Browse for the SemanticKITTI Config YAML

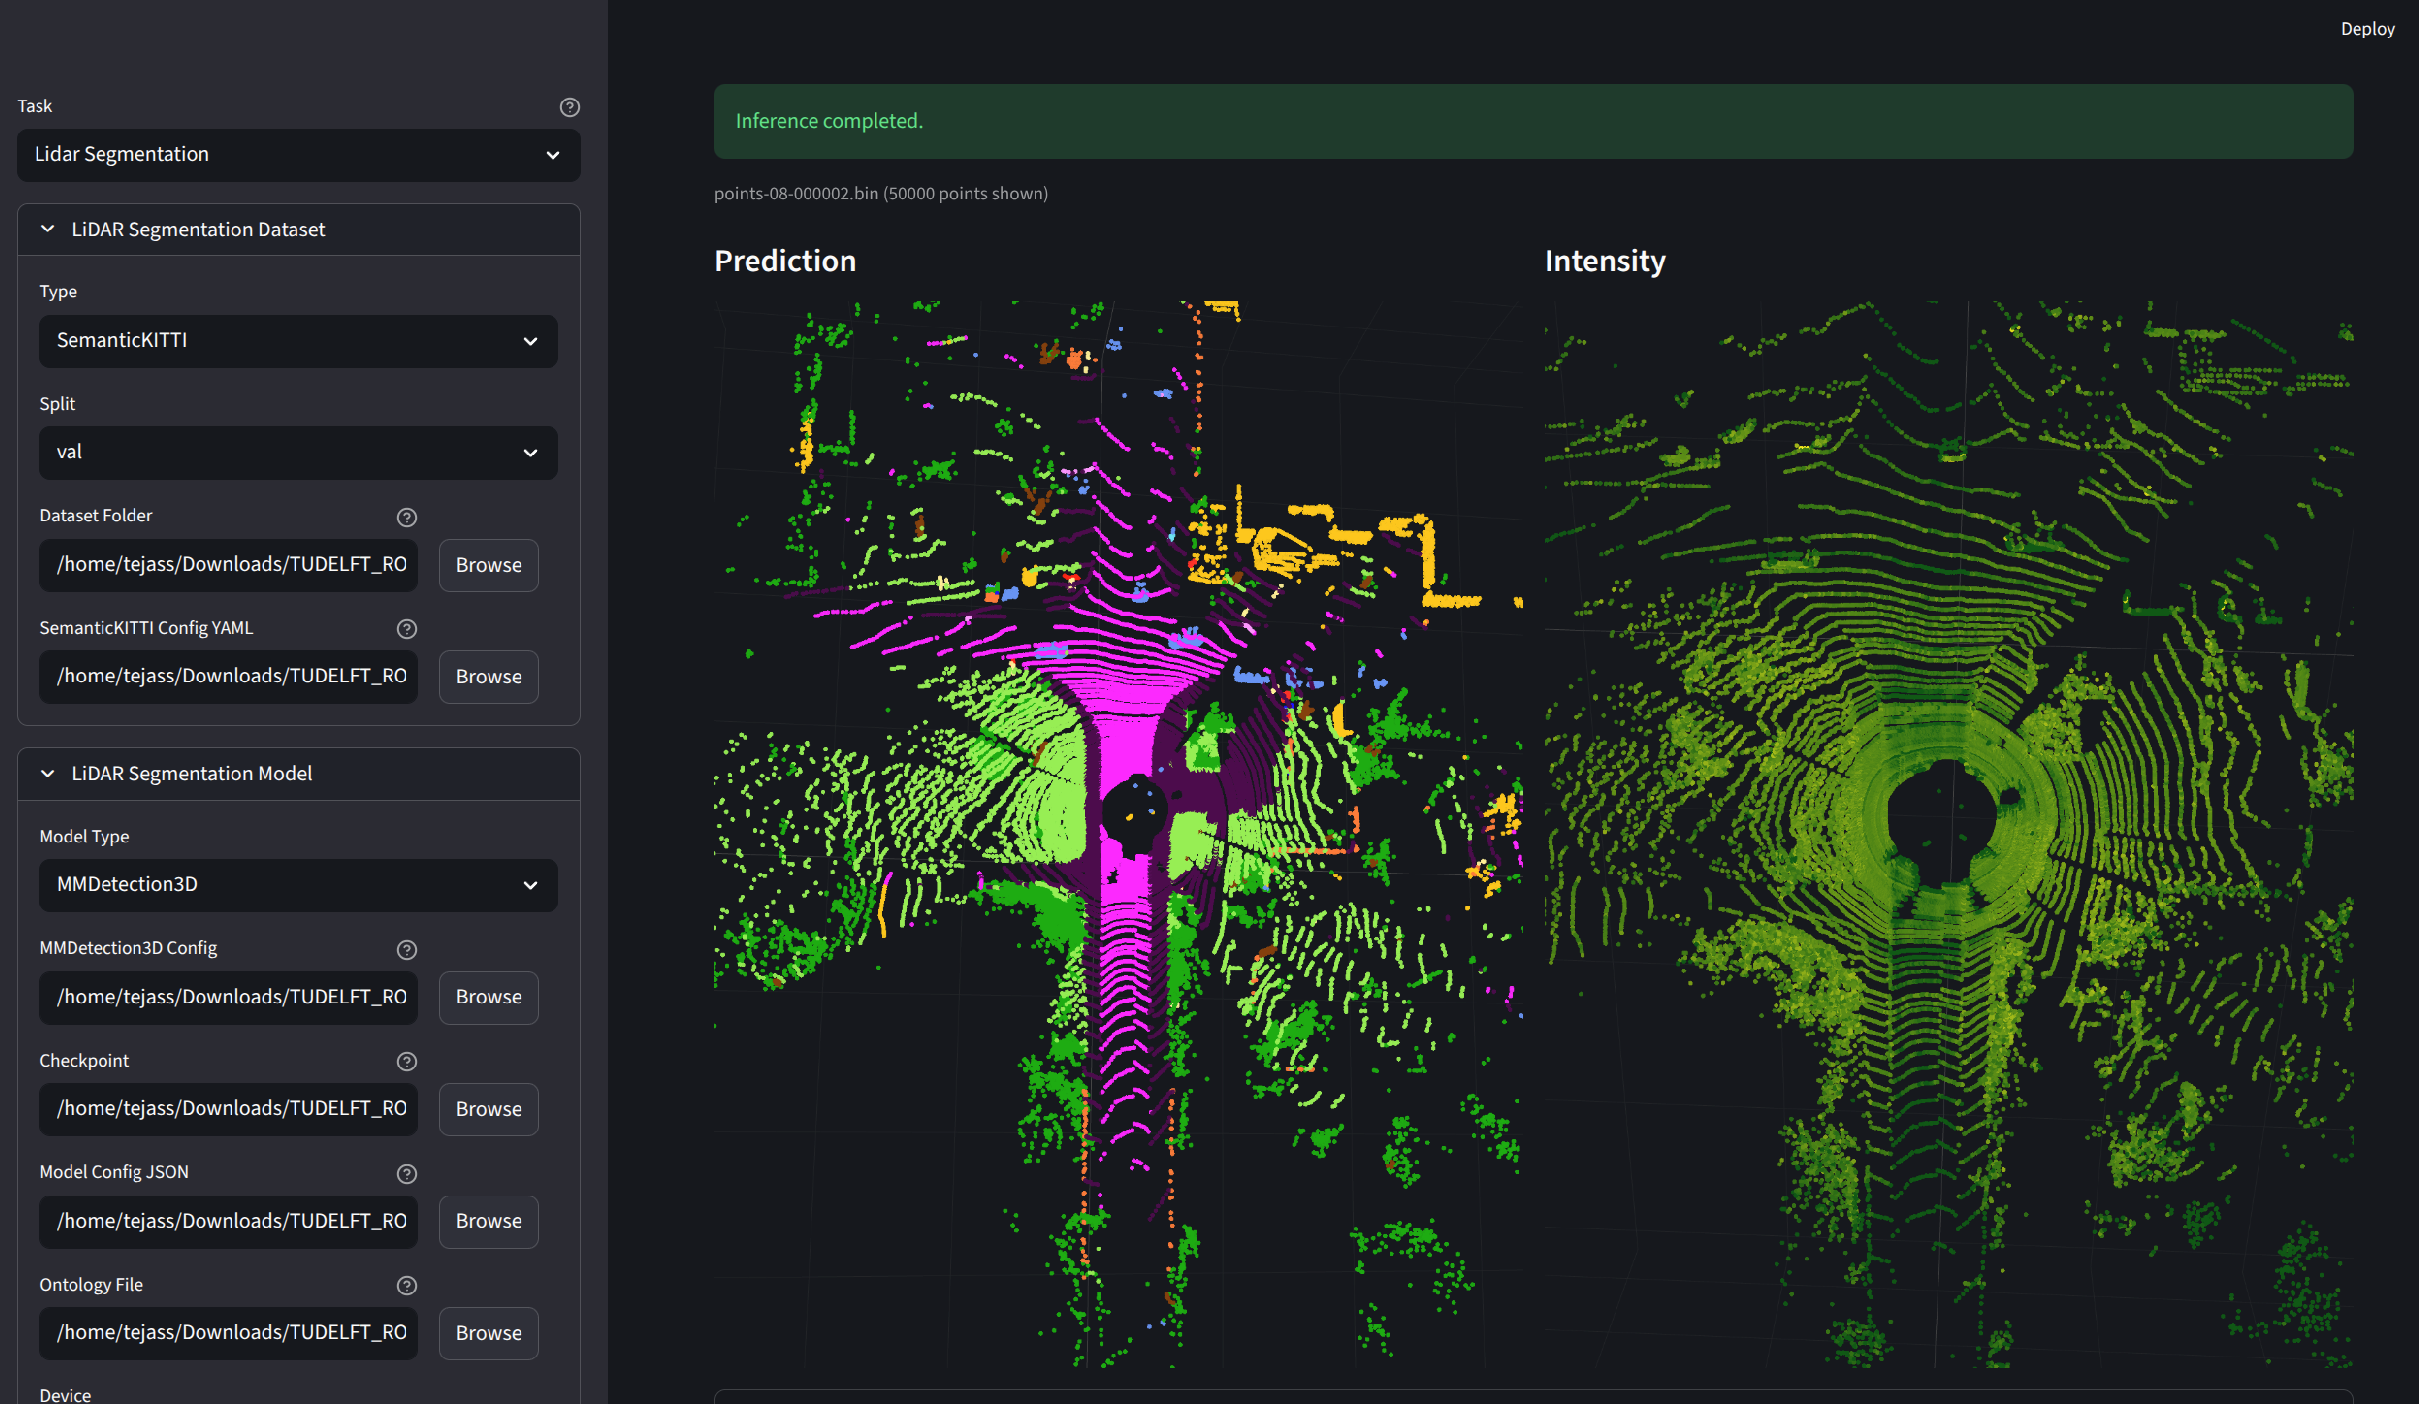488,677
